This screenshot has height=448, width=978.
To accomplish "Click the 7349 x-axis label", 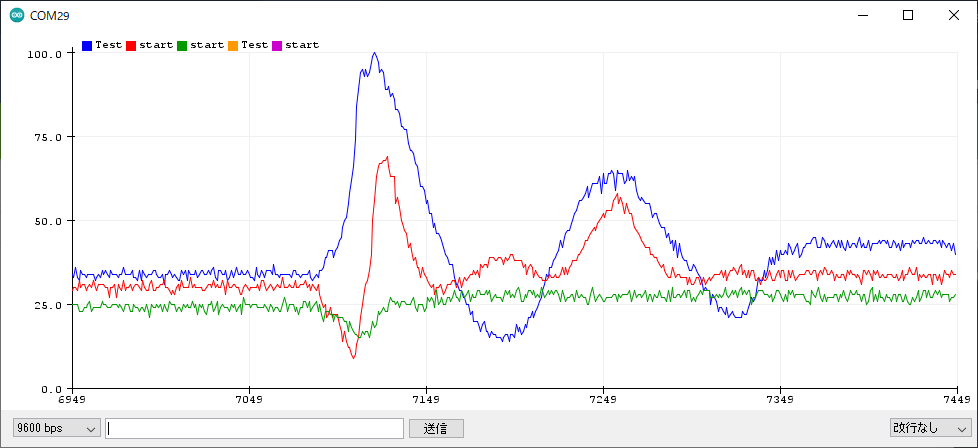I will [x=780, y=399].
